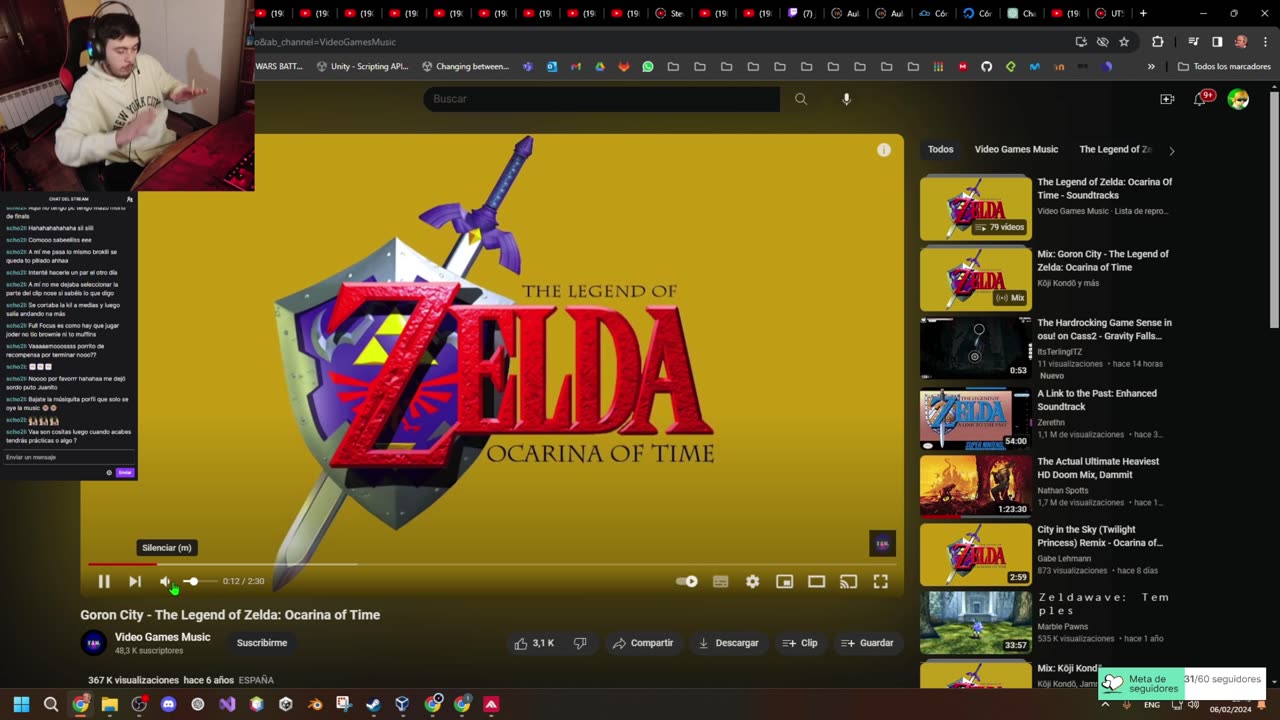Cast the video to a TV

pyautogui.click(x=848, y=581)
